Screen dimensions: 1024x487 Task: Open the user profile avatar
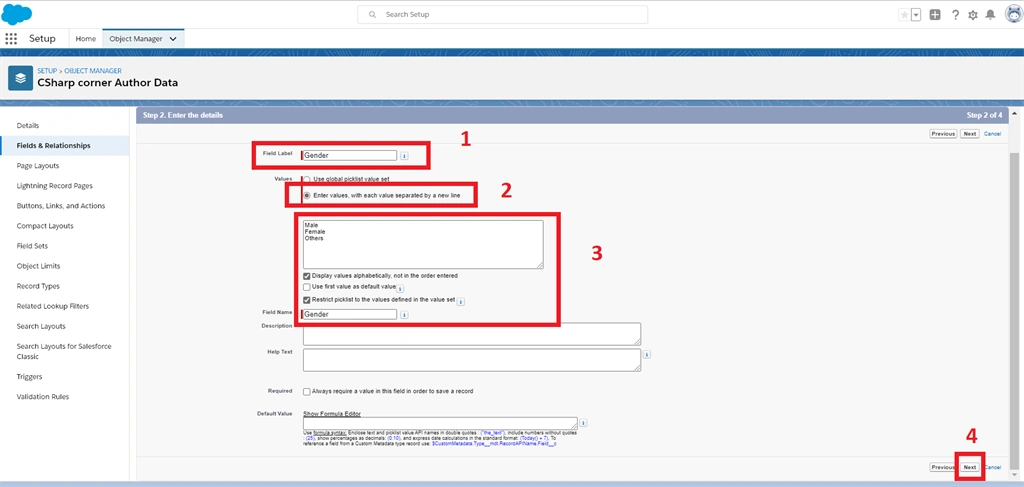click(1013, 14)
